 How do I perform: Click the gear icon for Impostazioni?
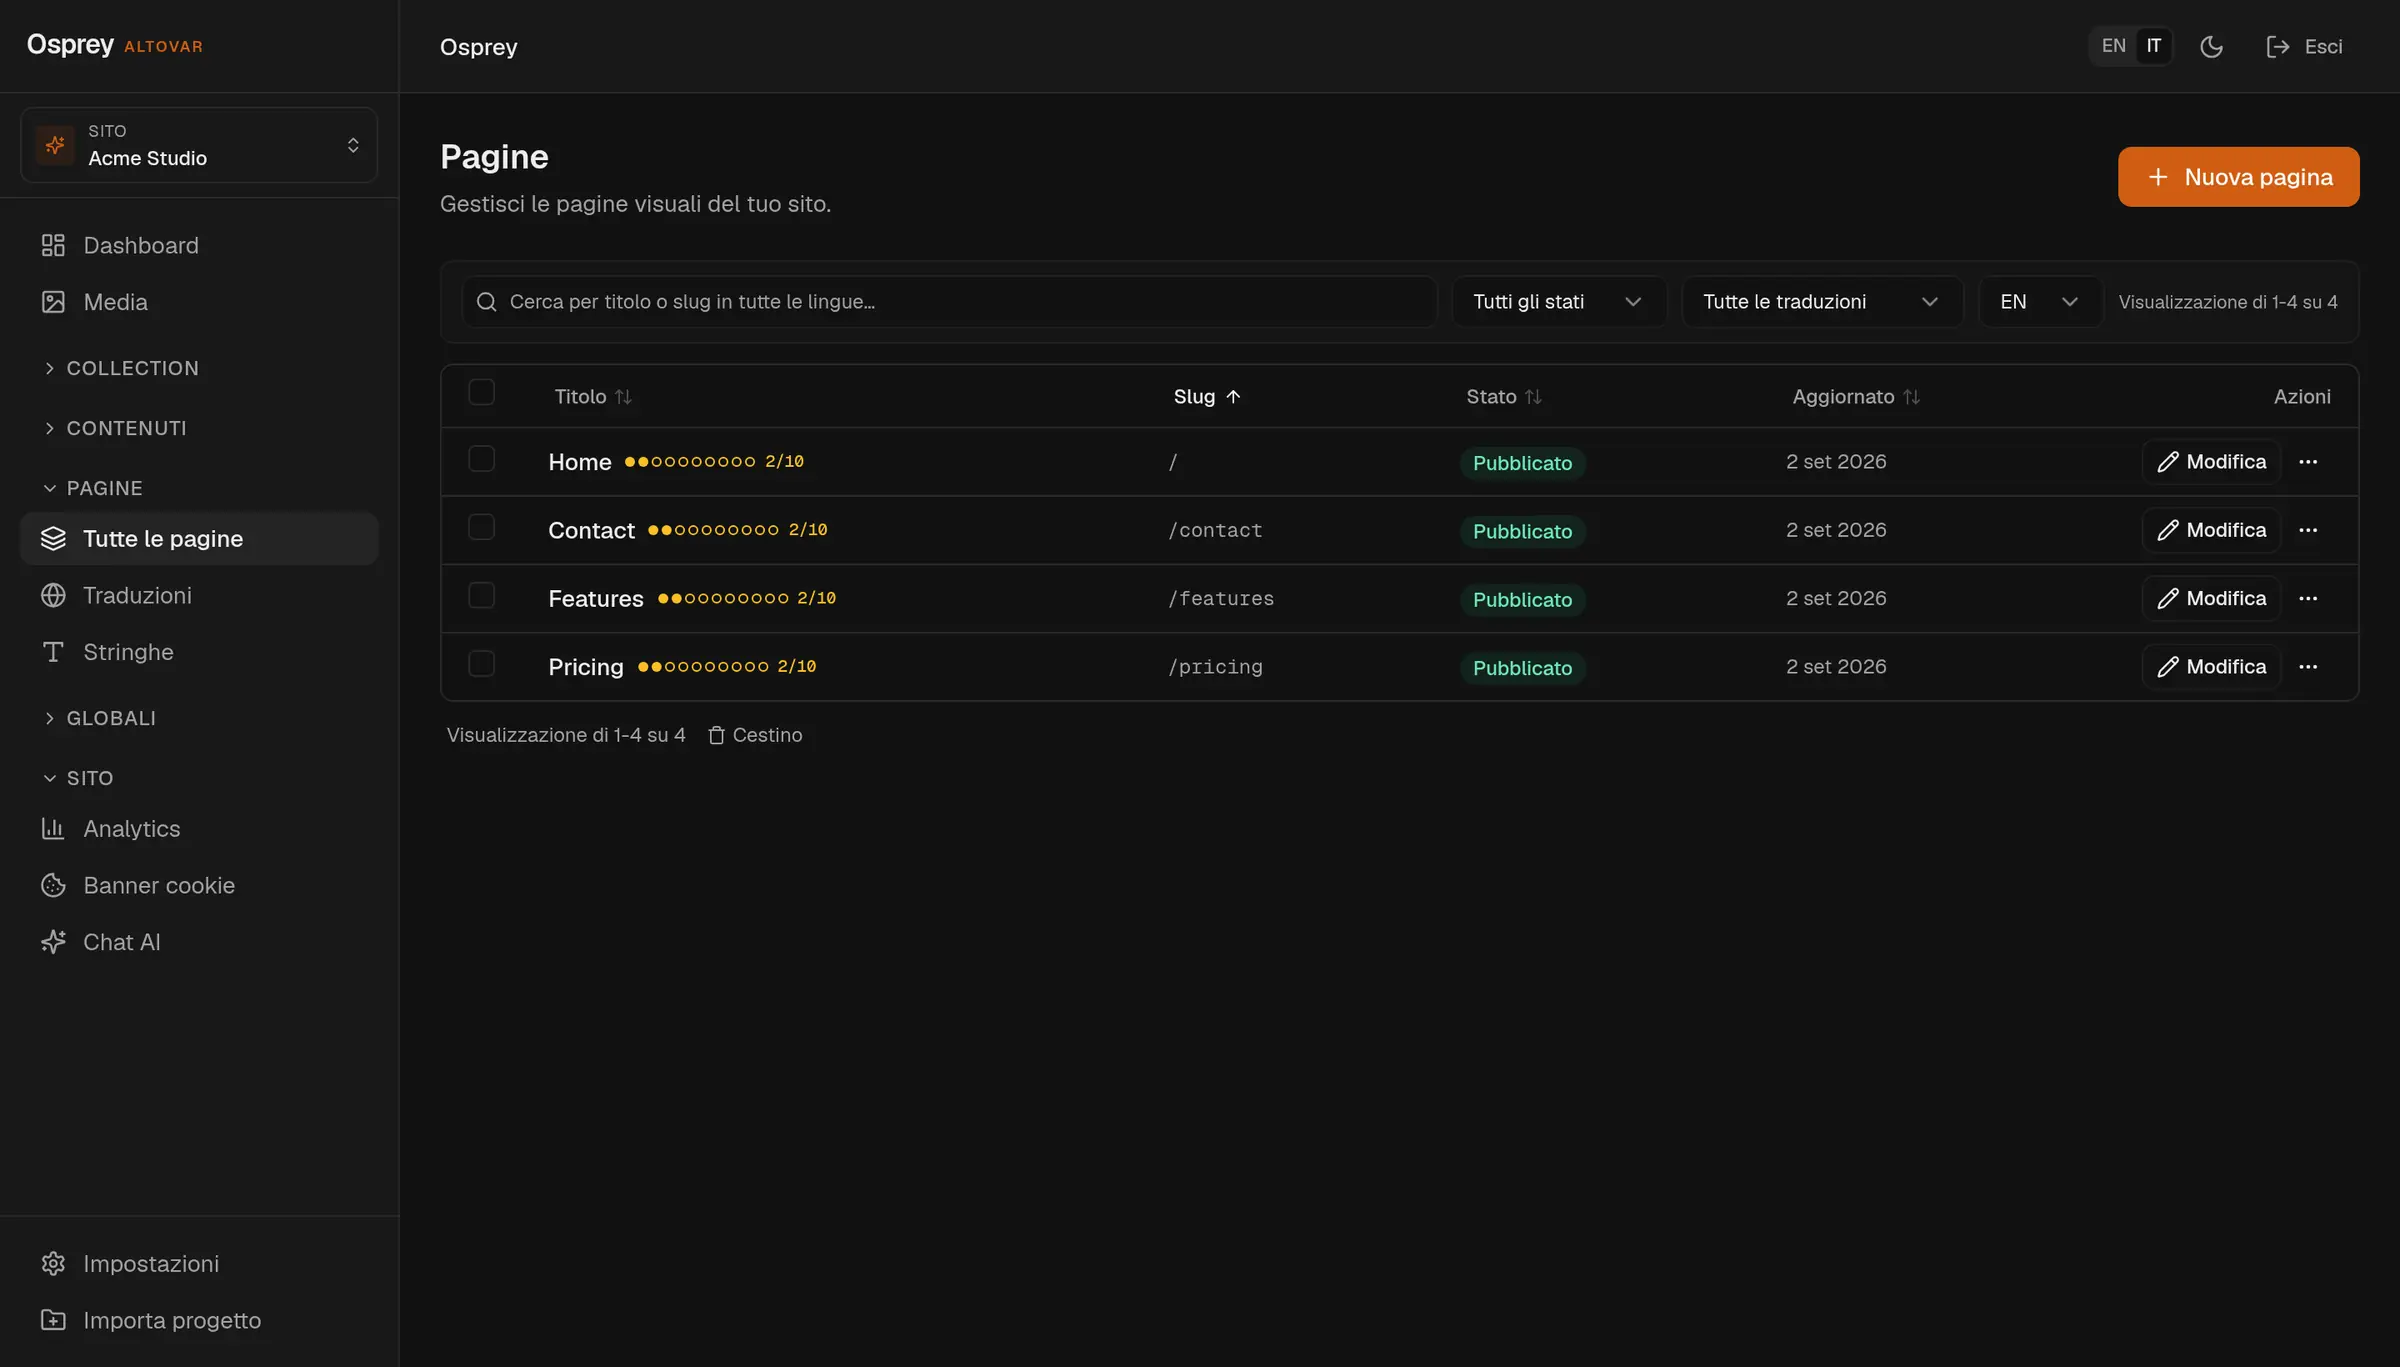(x=53, y=1264)
